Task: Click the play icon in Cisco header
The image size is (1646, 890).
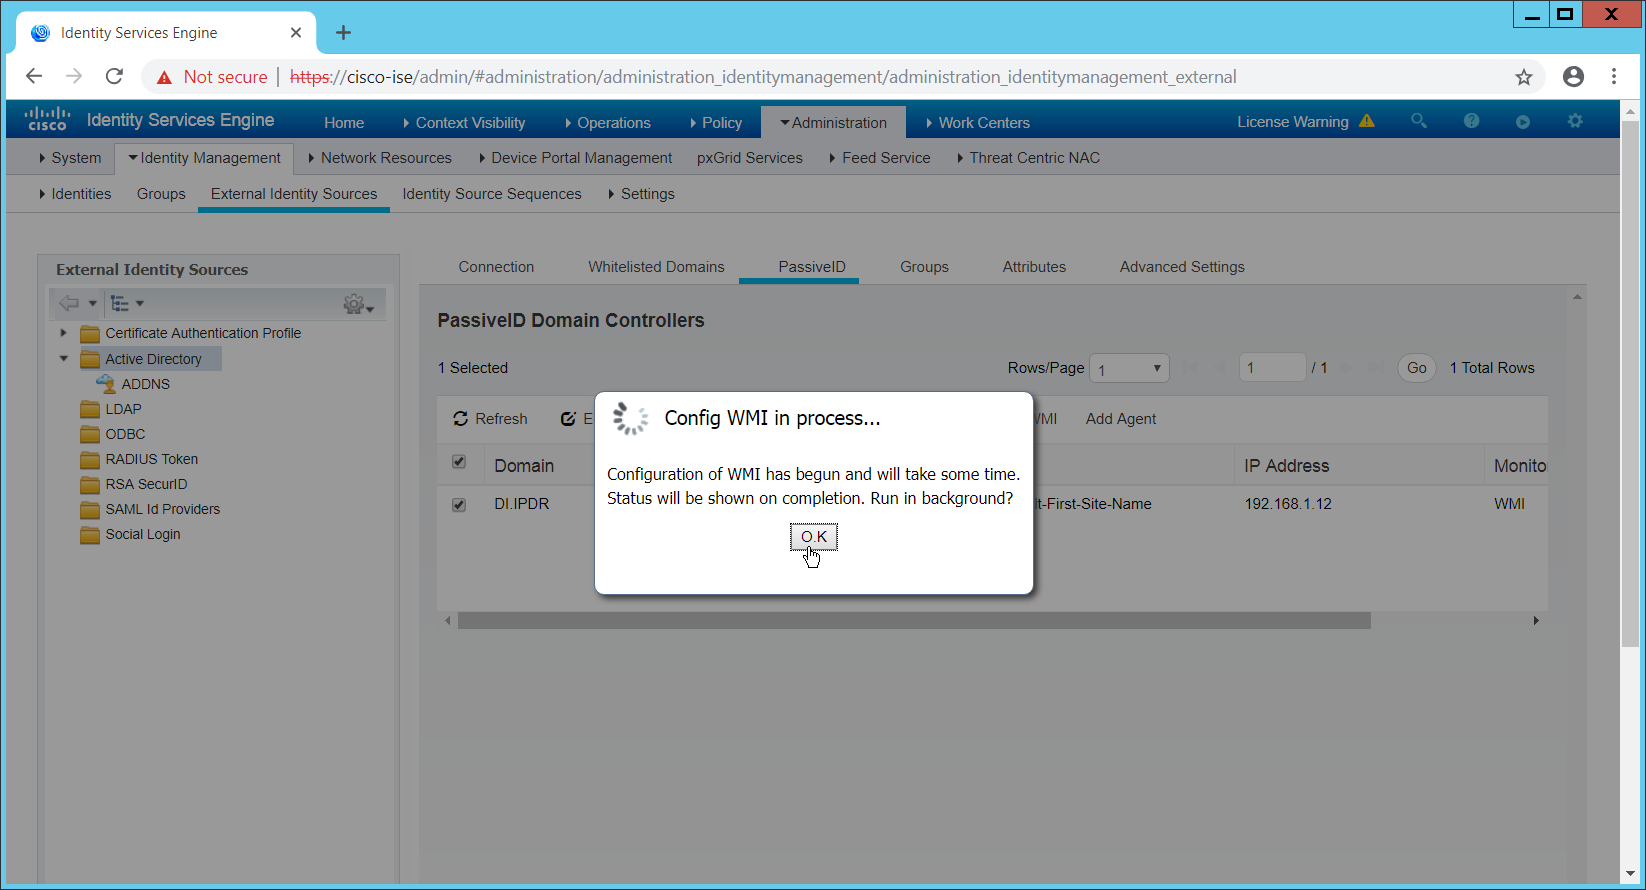Action: pos(1523,122)
